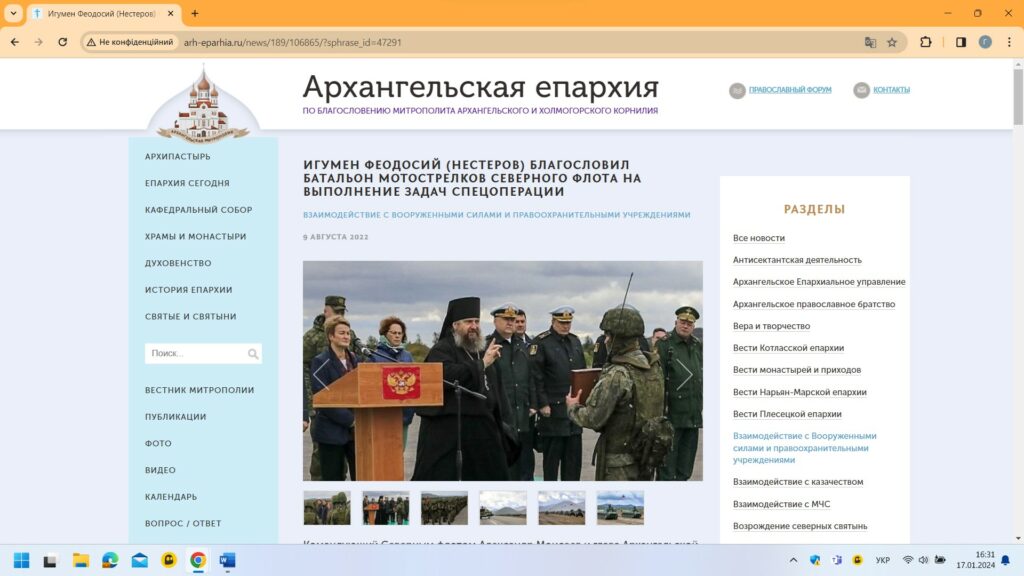
Task: Open Возрождение северных святынь section
Action: coord(800,526)
